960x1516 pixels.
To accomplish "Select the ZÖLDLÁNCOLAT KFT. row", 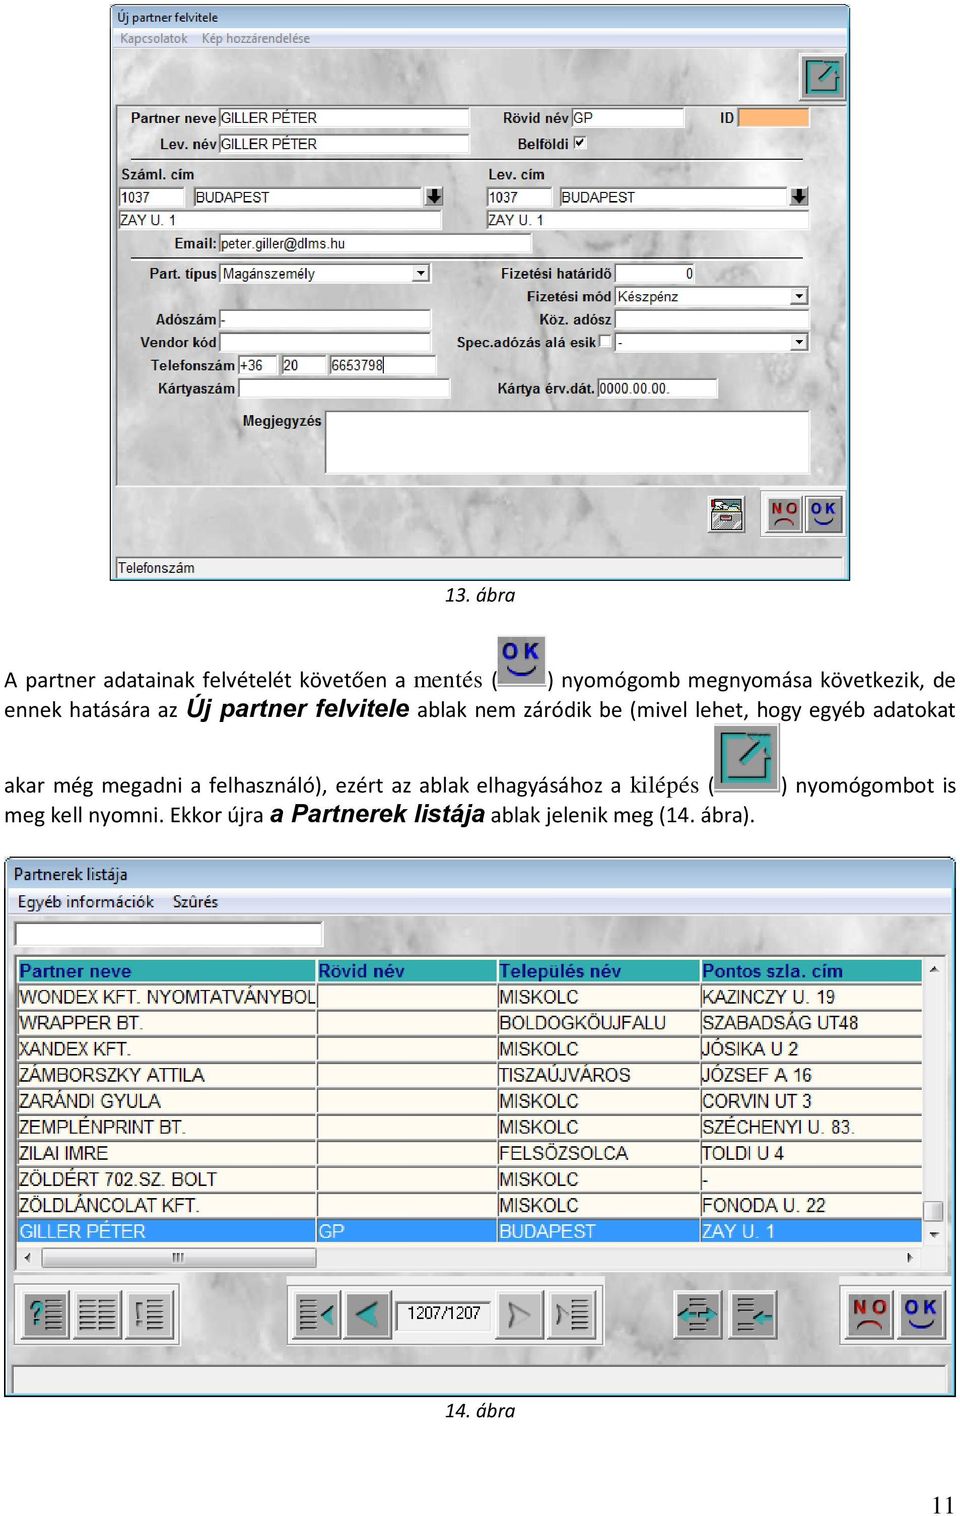I will click(x=469, y=1205).
